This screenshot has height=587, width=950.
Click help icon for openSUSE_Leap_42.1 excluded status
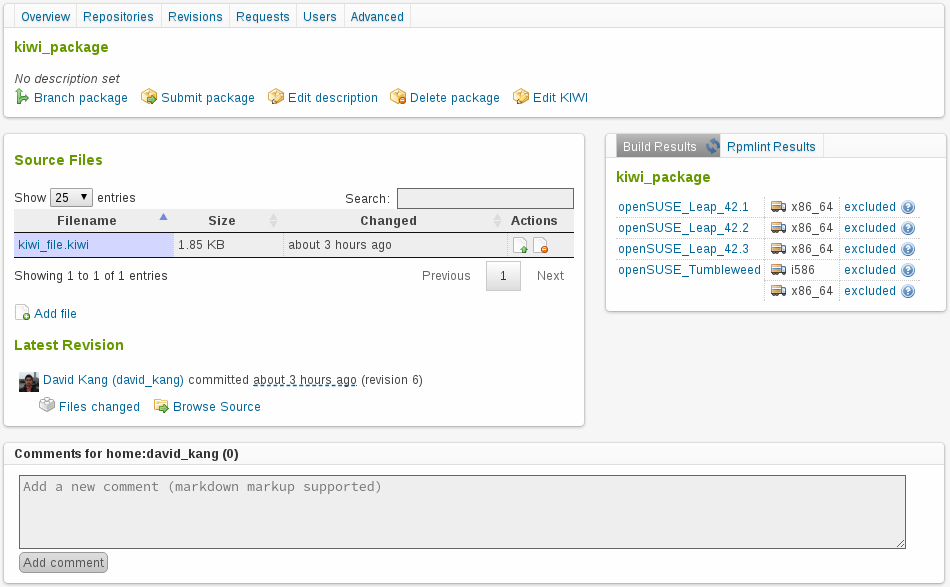tap(908, 207)
